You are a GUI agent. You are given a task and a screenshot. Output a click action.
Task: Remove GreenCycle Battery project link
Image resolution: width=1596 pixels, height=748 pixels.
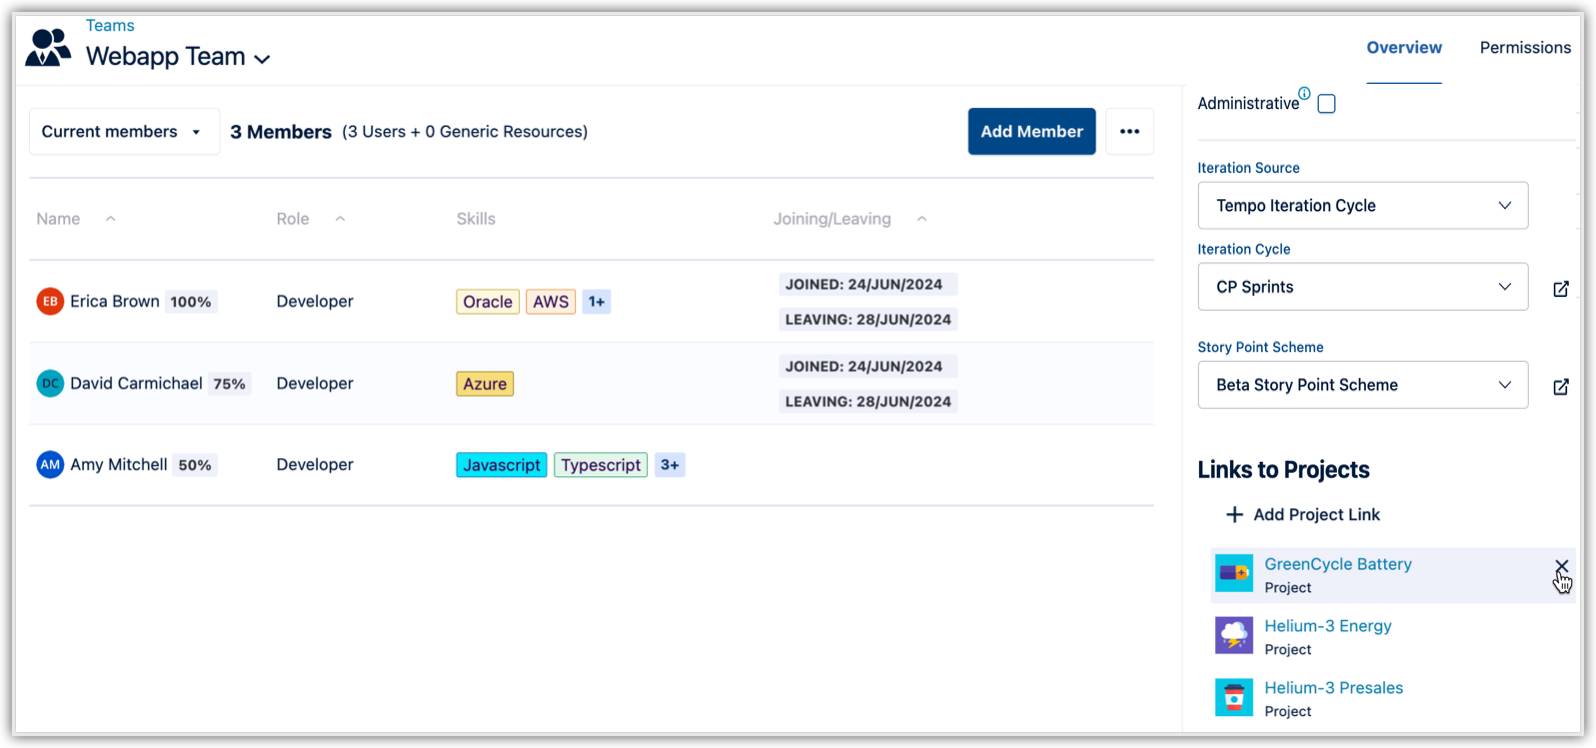1561,567
